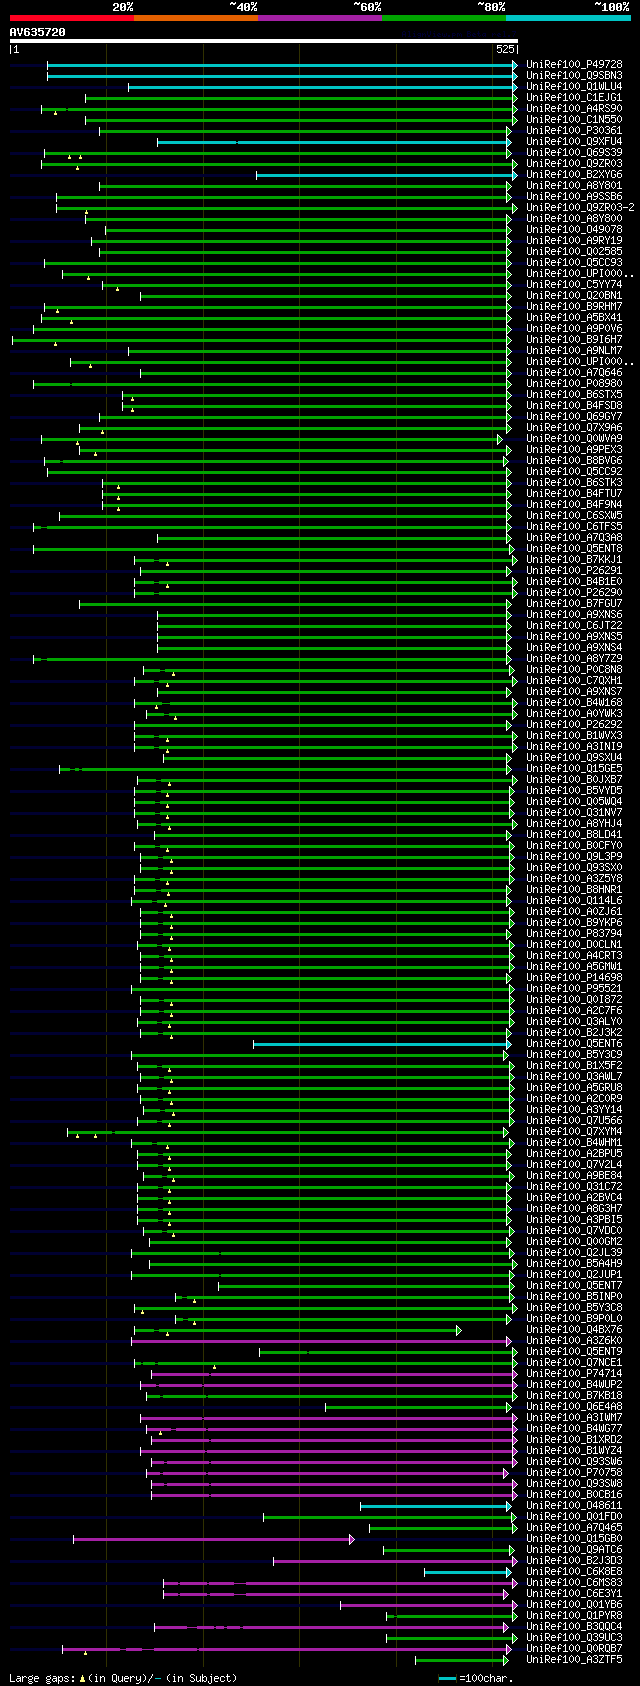The height and width of the screenshot is (1686, 640).
Task: Open hit UniRef100_P49728
Action: (x=574, y=64)
